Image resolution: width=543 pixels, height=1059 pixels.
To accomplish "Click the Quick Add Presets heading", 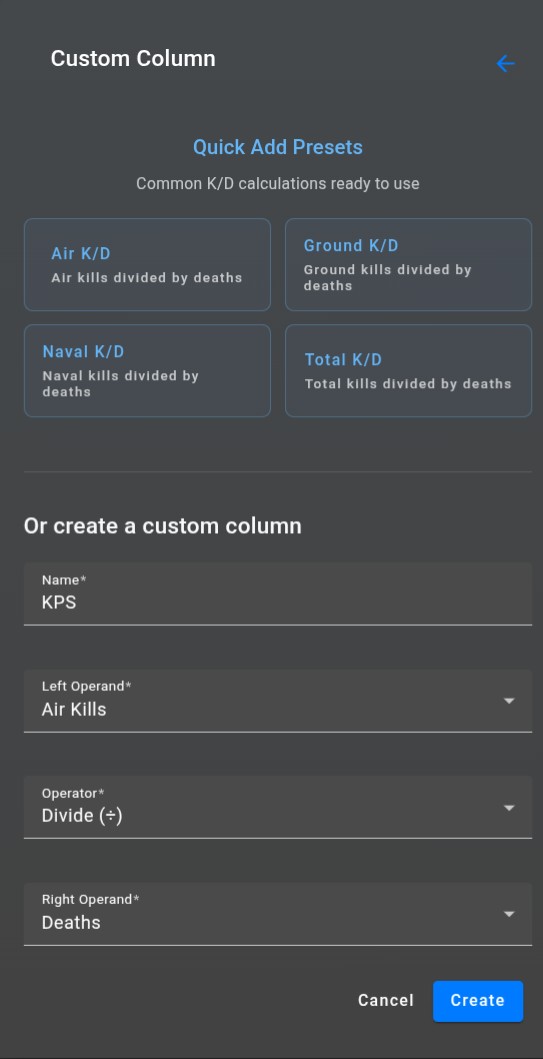I will (x=278, y=147).
